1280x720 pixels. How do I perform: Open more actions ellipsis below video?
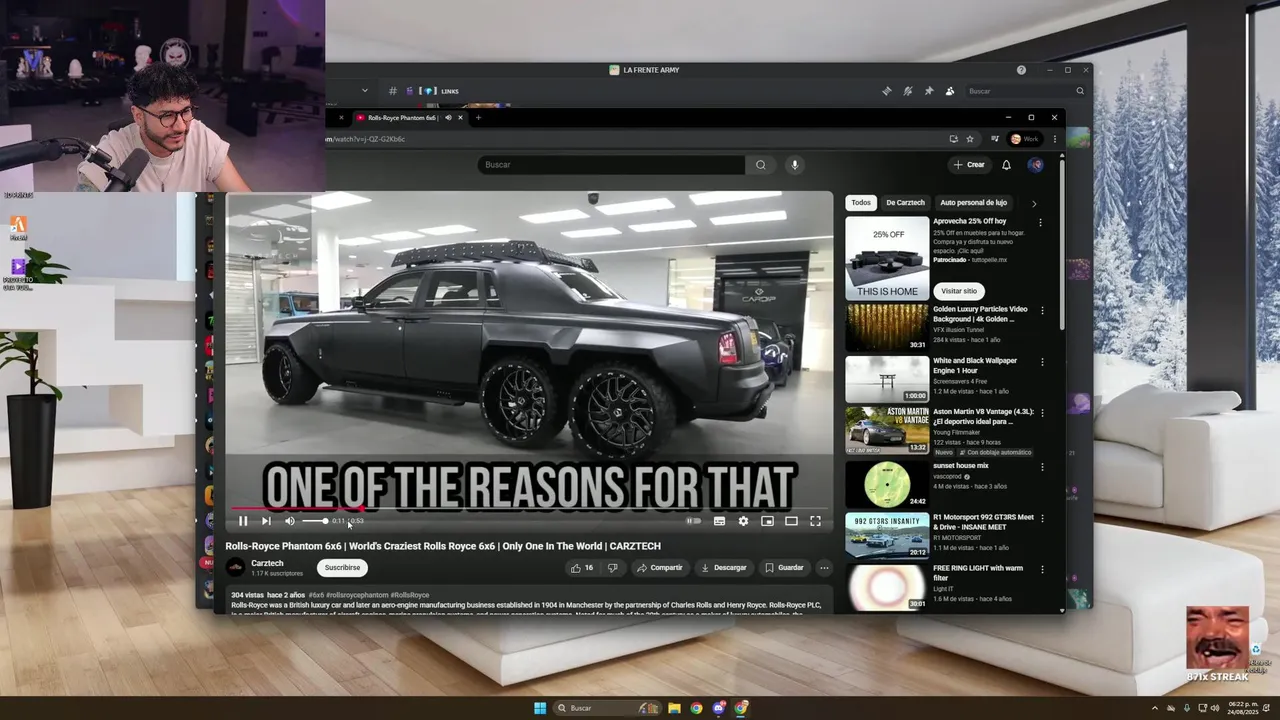point(824,567)
